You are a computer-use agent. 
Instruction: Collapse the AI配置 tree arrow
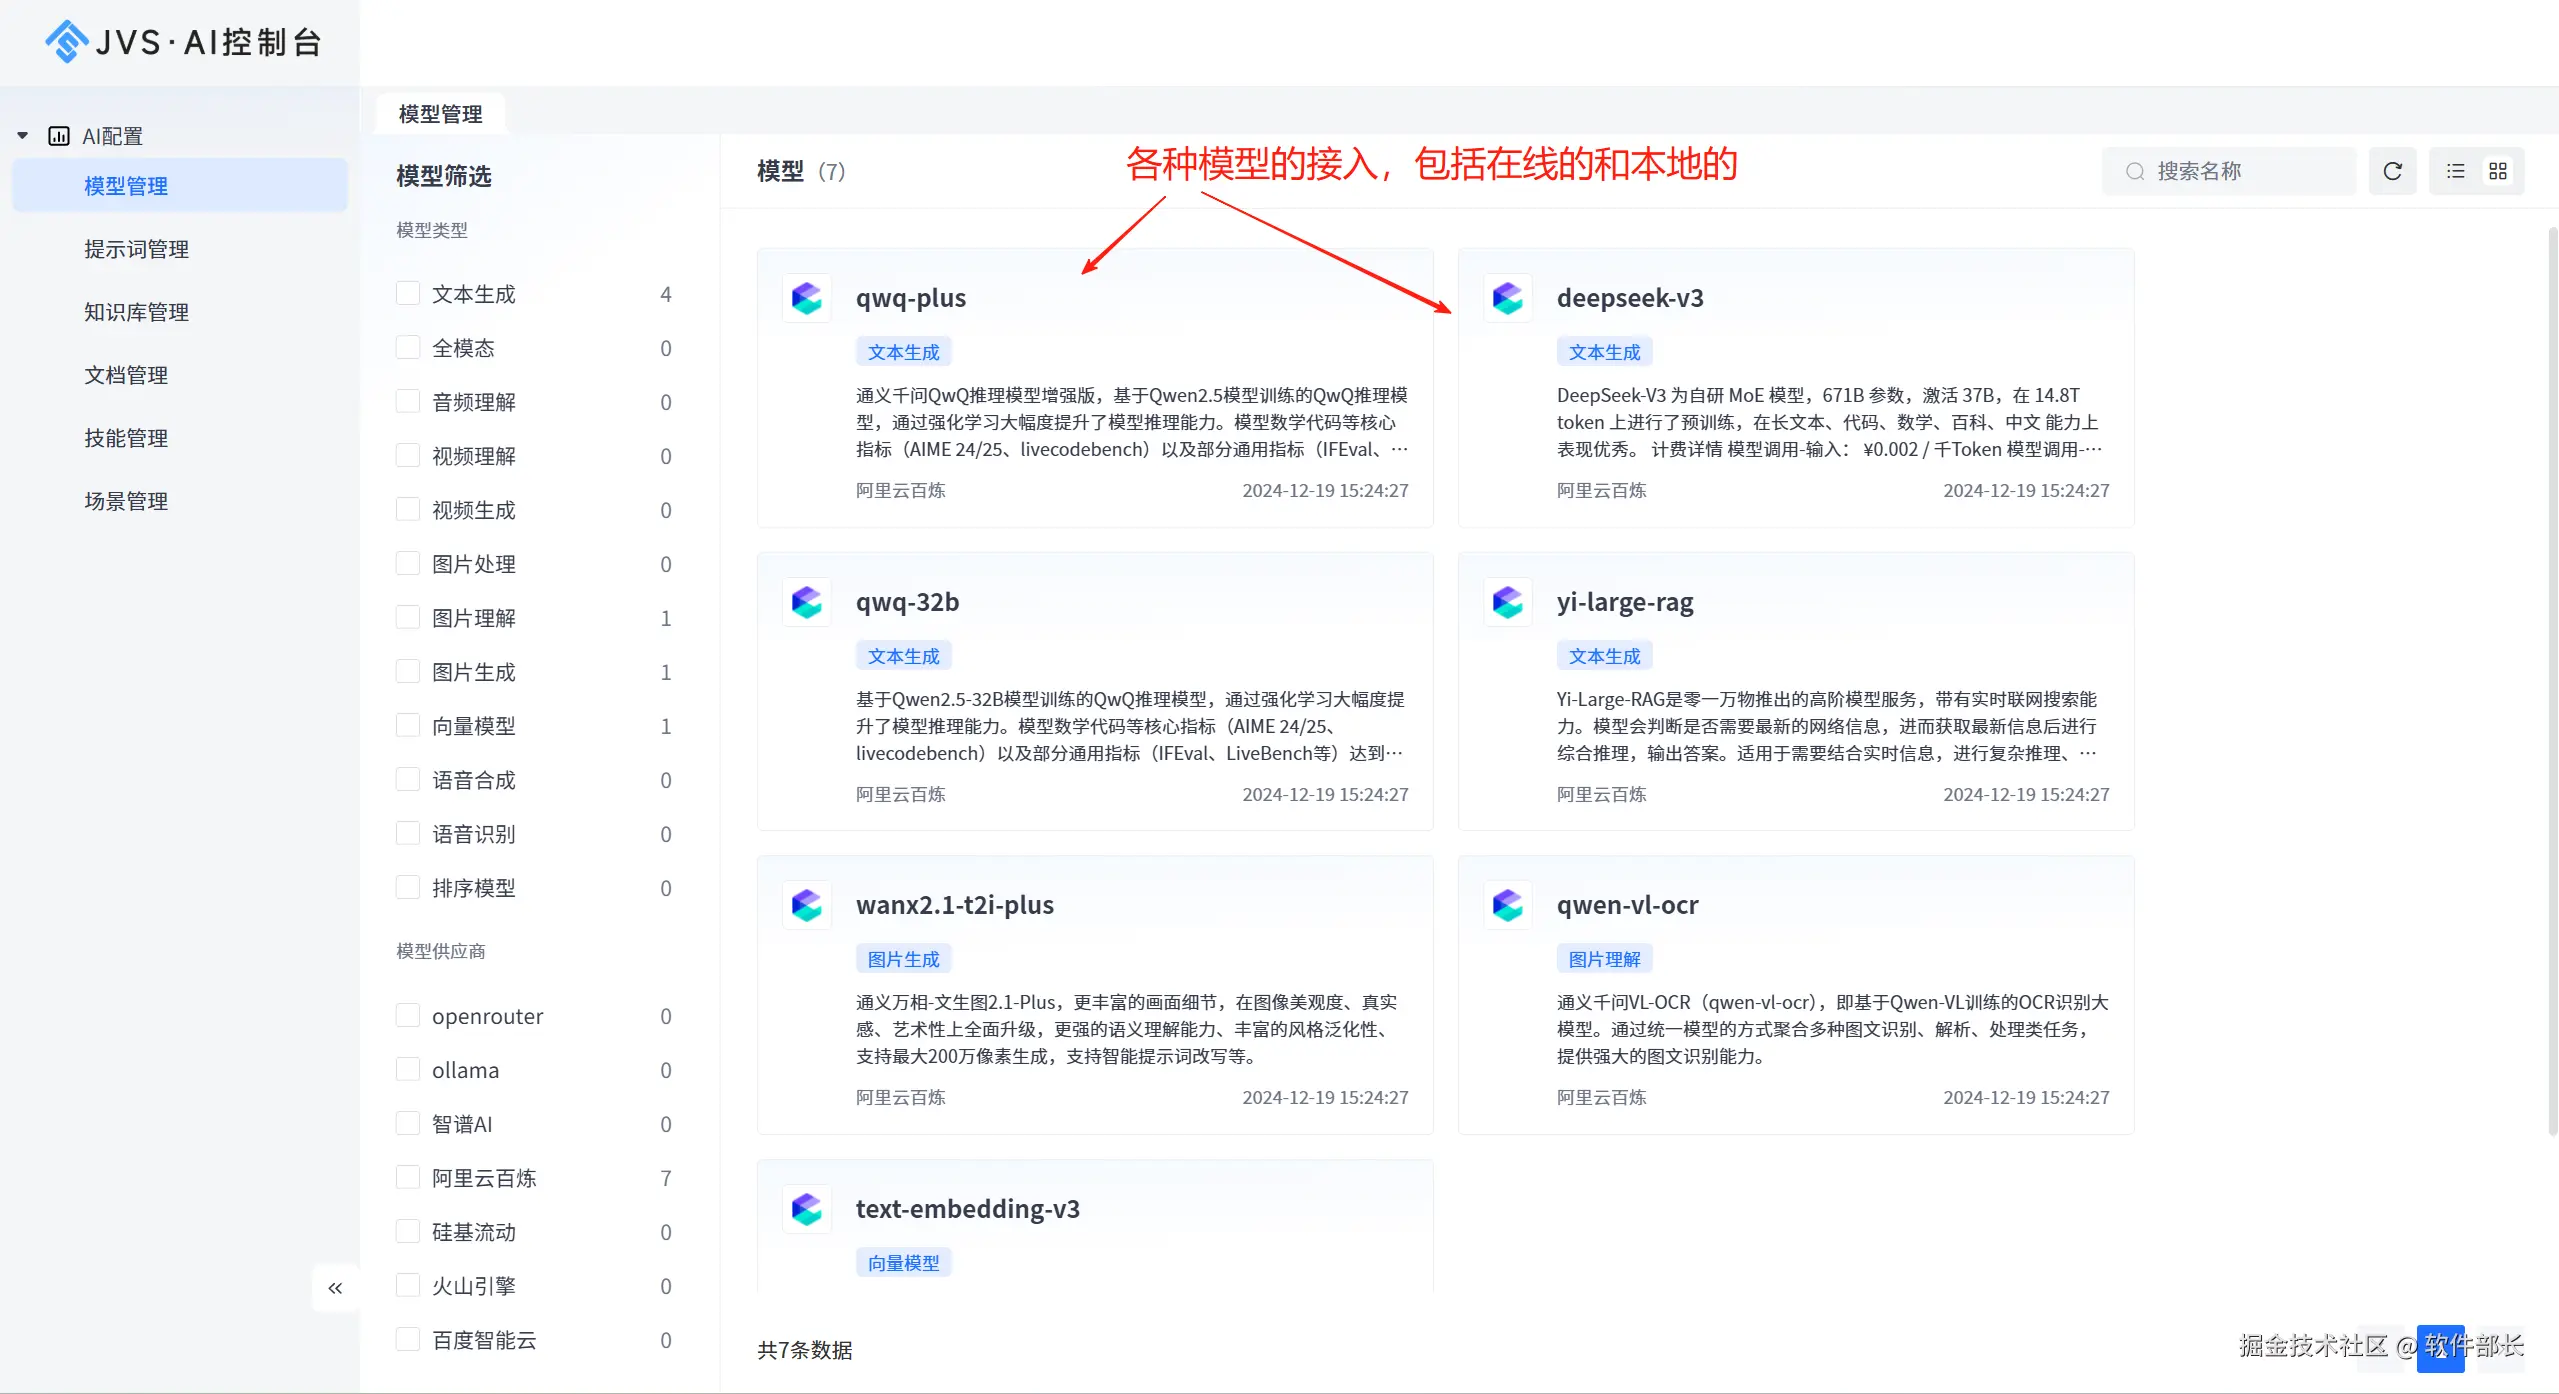point(23,136)
